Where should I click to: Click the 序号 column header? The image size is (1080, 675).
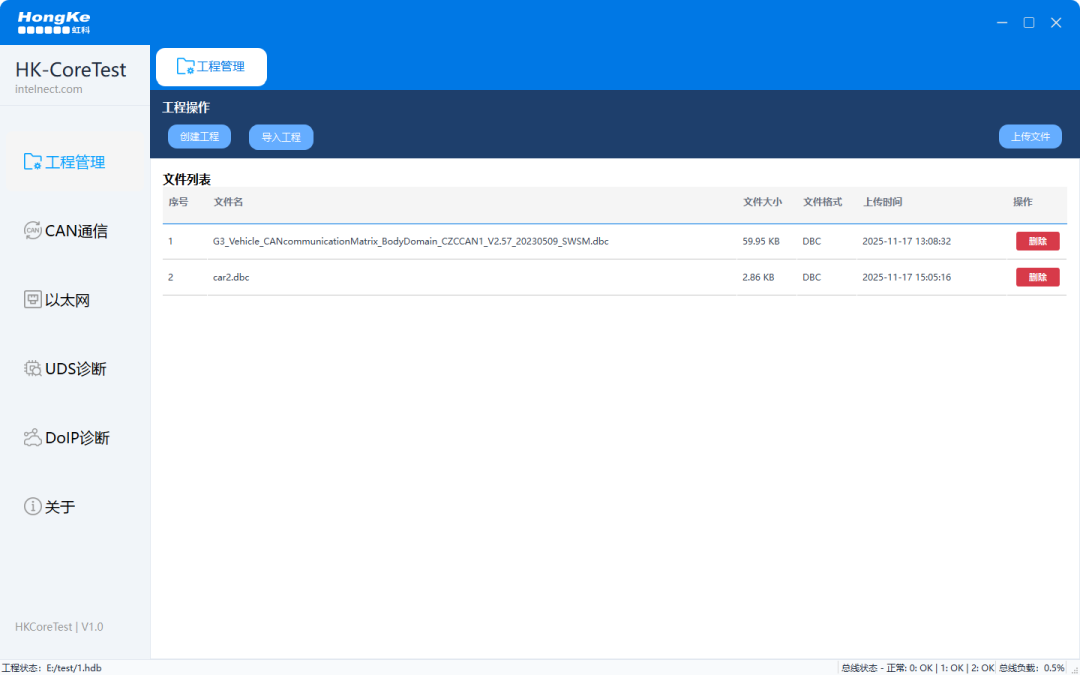178,202
